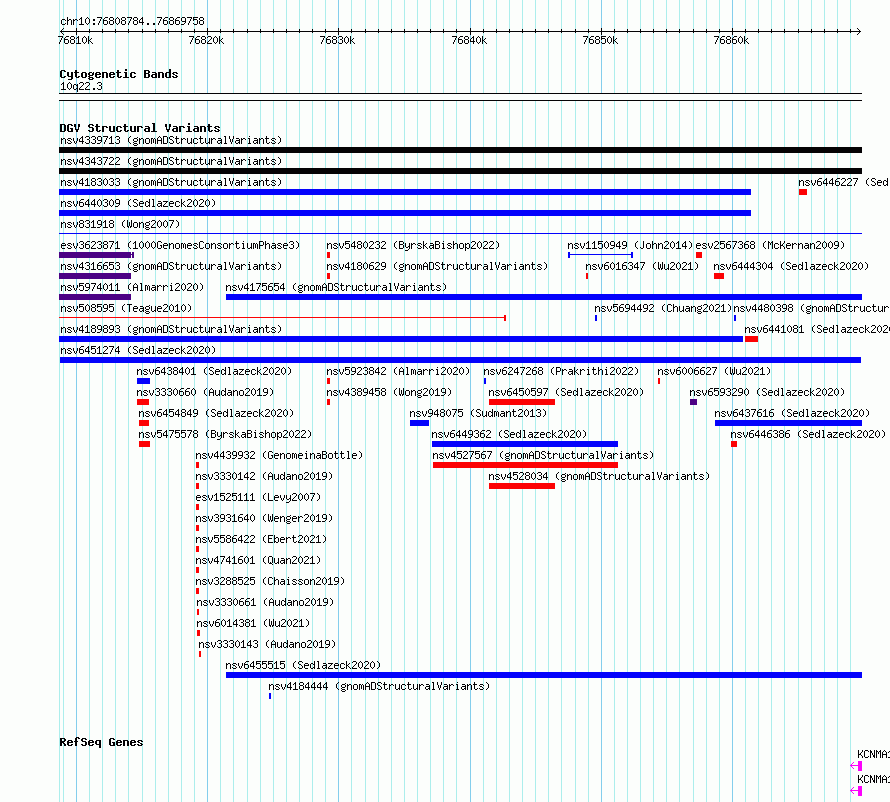The width and height of the screenshot is (890, 802).
Task: Click the nsv6016347 (Wu2021) label
Action: (x=642, y=266)
